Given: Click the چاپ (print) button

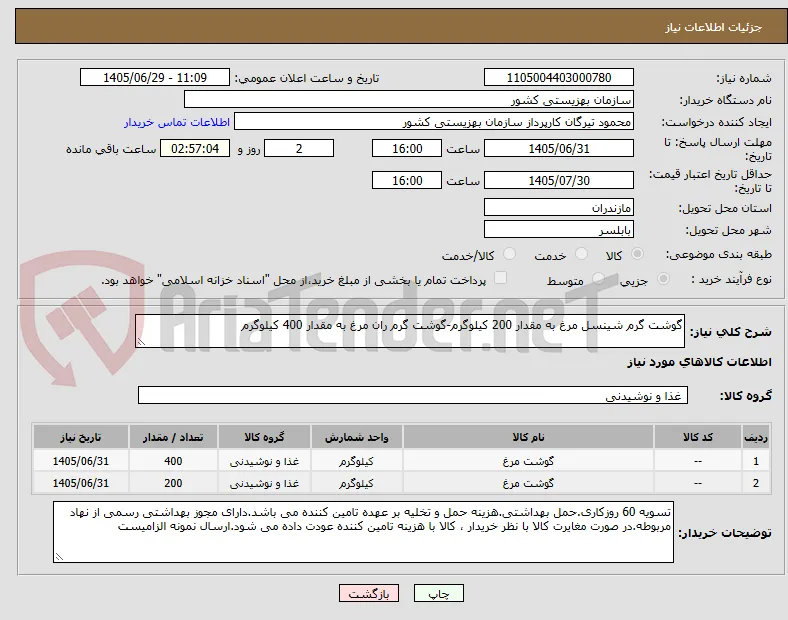Looking at the screenshot, I should [438, 593].
